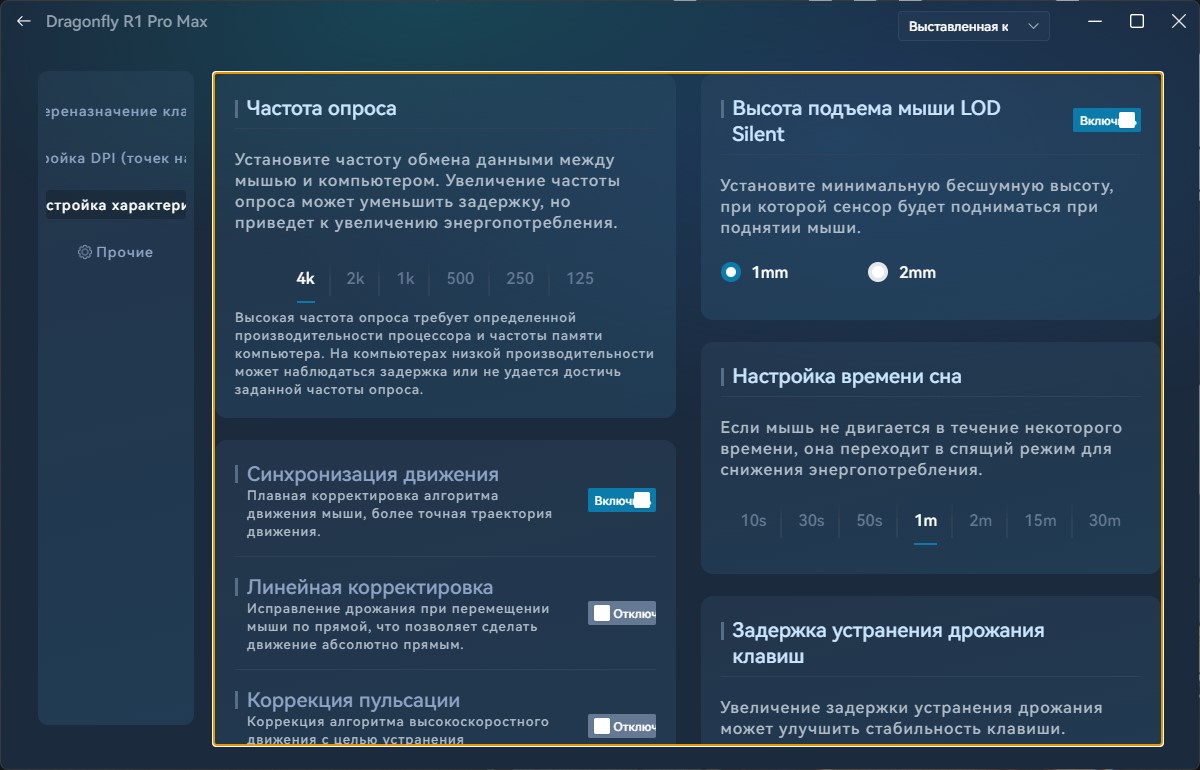Screen dimensions: 1200x770
Task: Set sleep time to 10s
Action: point(754,521)
